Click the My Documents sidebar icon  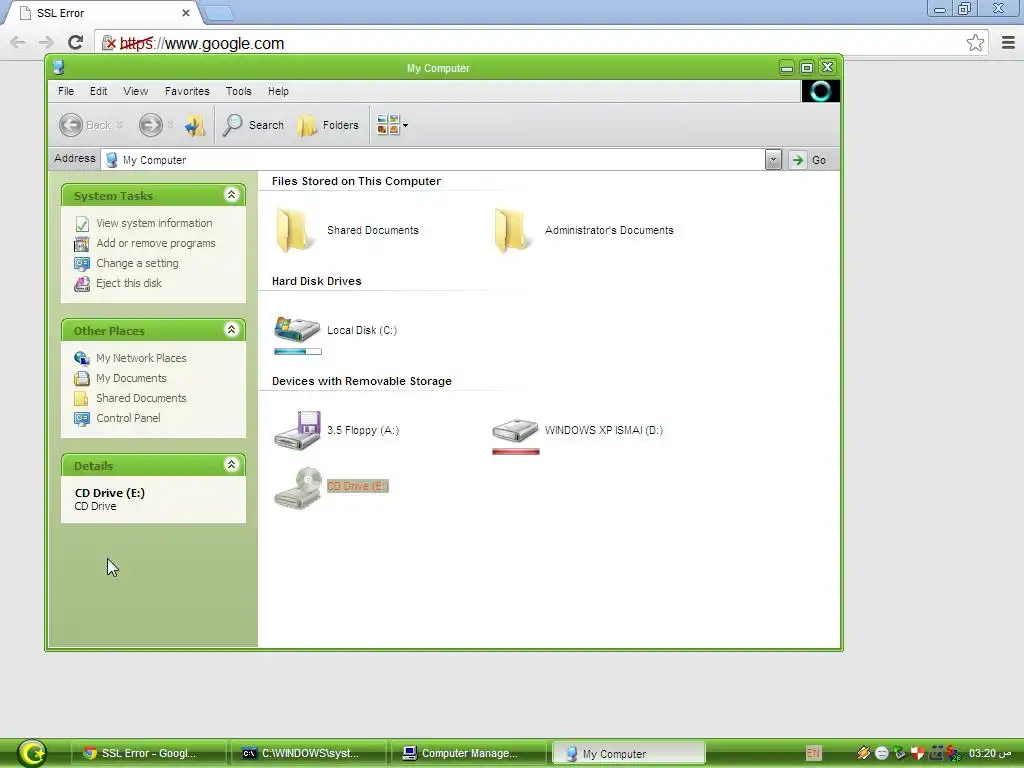point(82,378)
